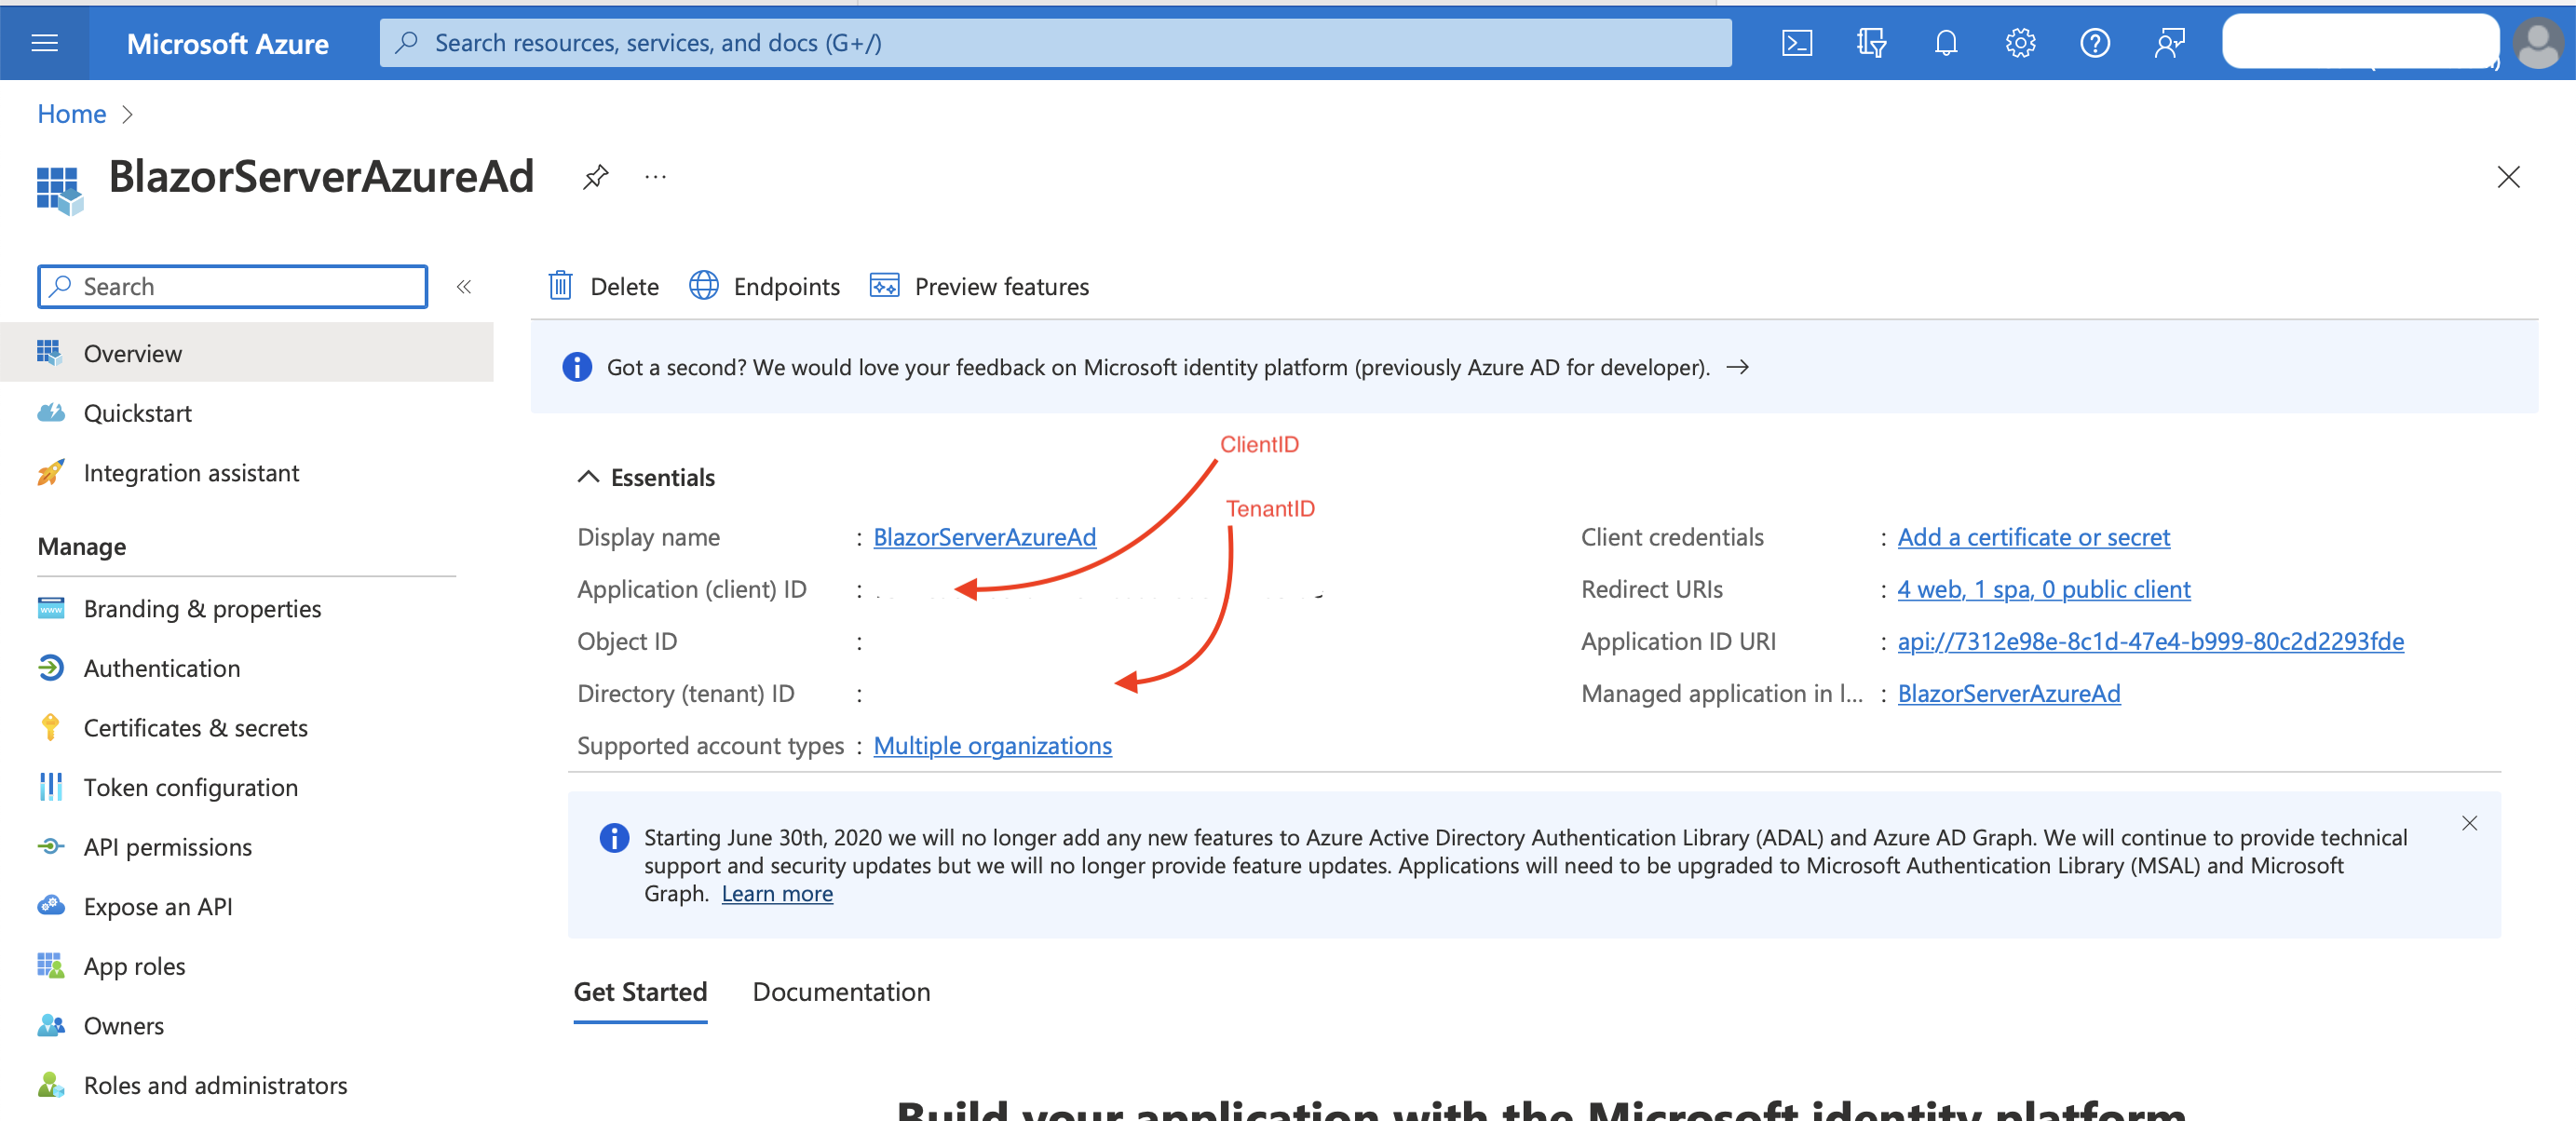The height and width of the screenshot is (1121, 2576).
Task: Click the Preview features icon
Action: point(884,286)
